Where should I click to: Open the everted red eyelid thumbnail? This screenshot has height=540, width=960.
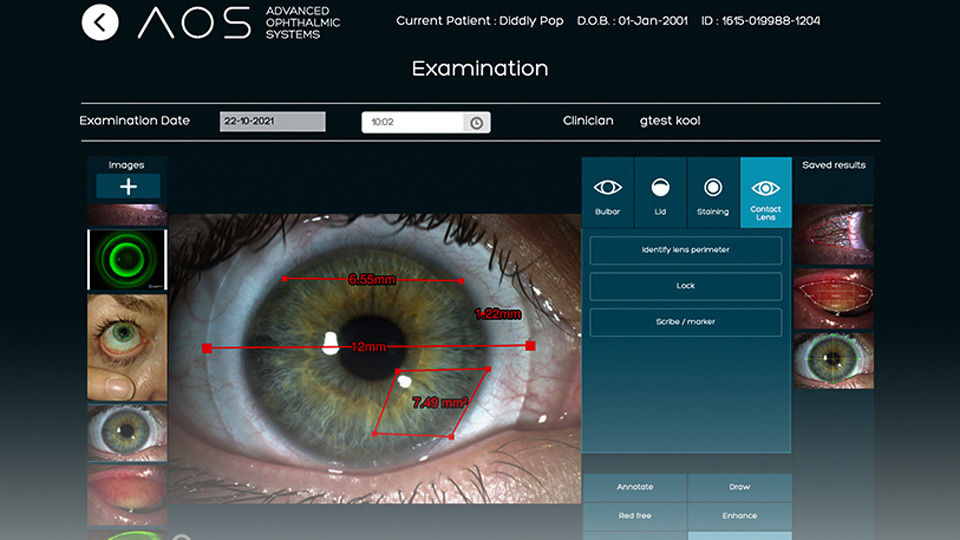[127, 495]
